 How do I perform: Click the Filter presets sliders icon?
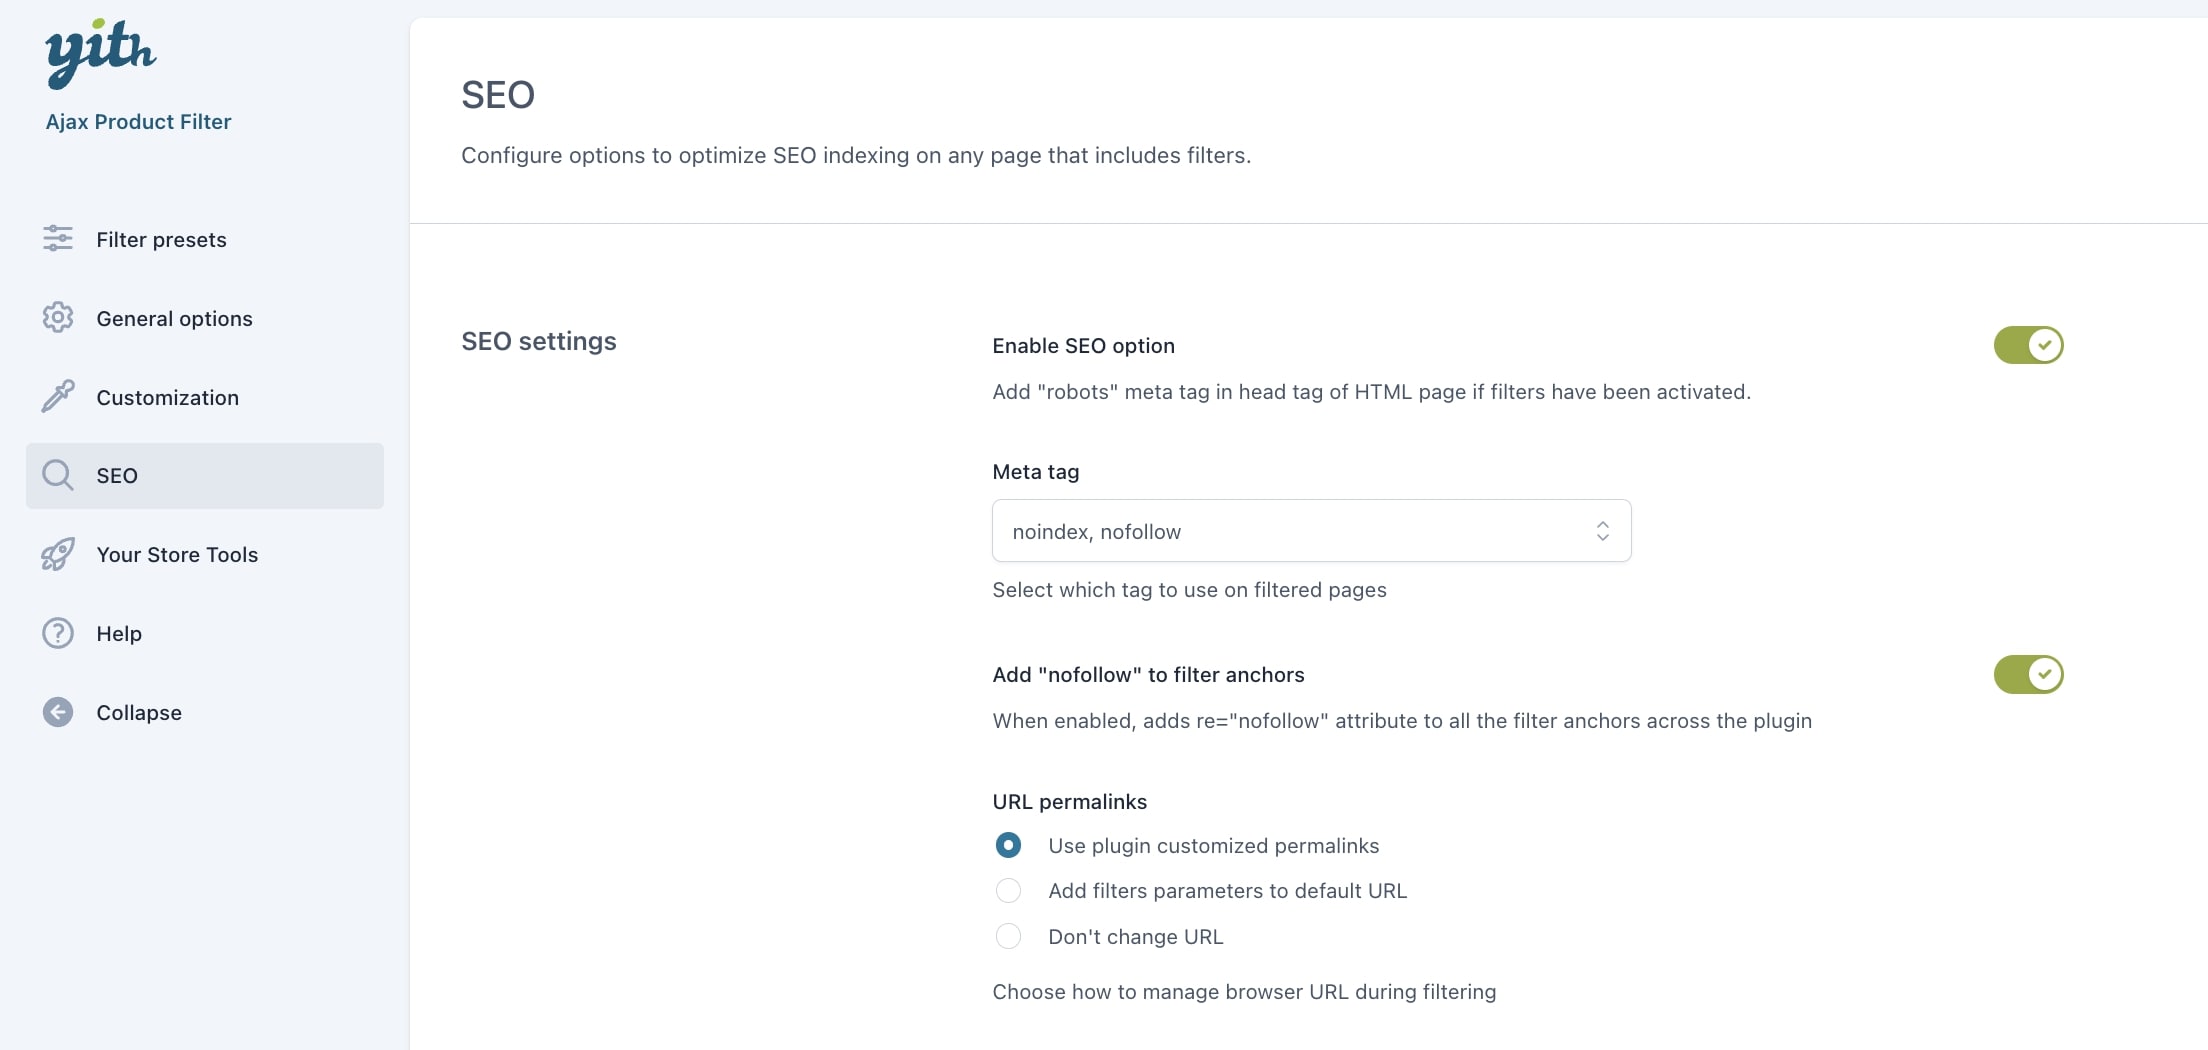[x=58, y=239]
